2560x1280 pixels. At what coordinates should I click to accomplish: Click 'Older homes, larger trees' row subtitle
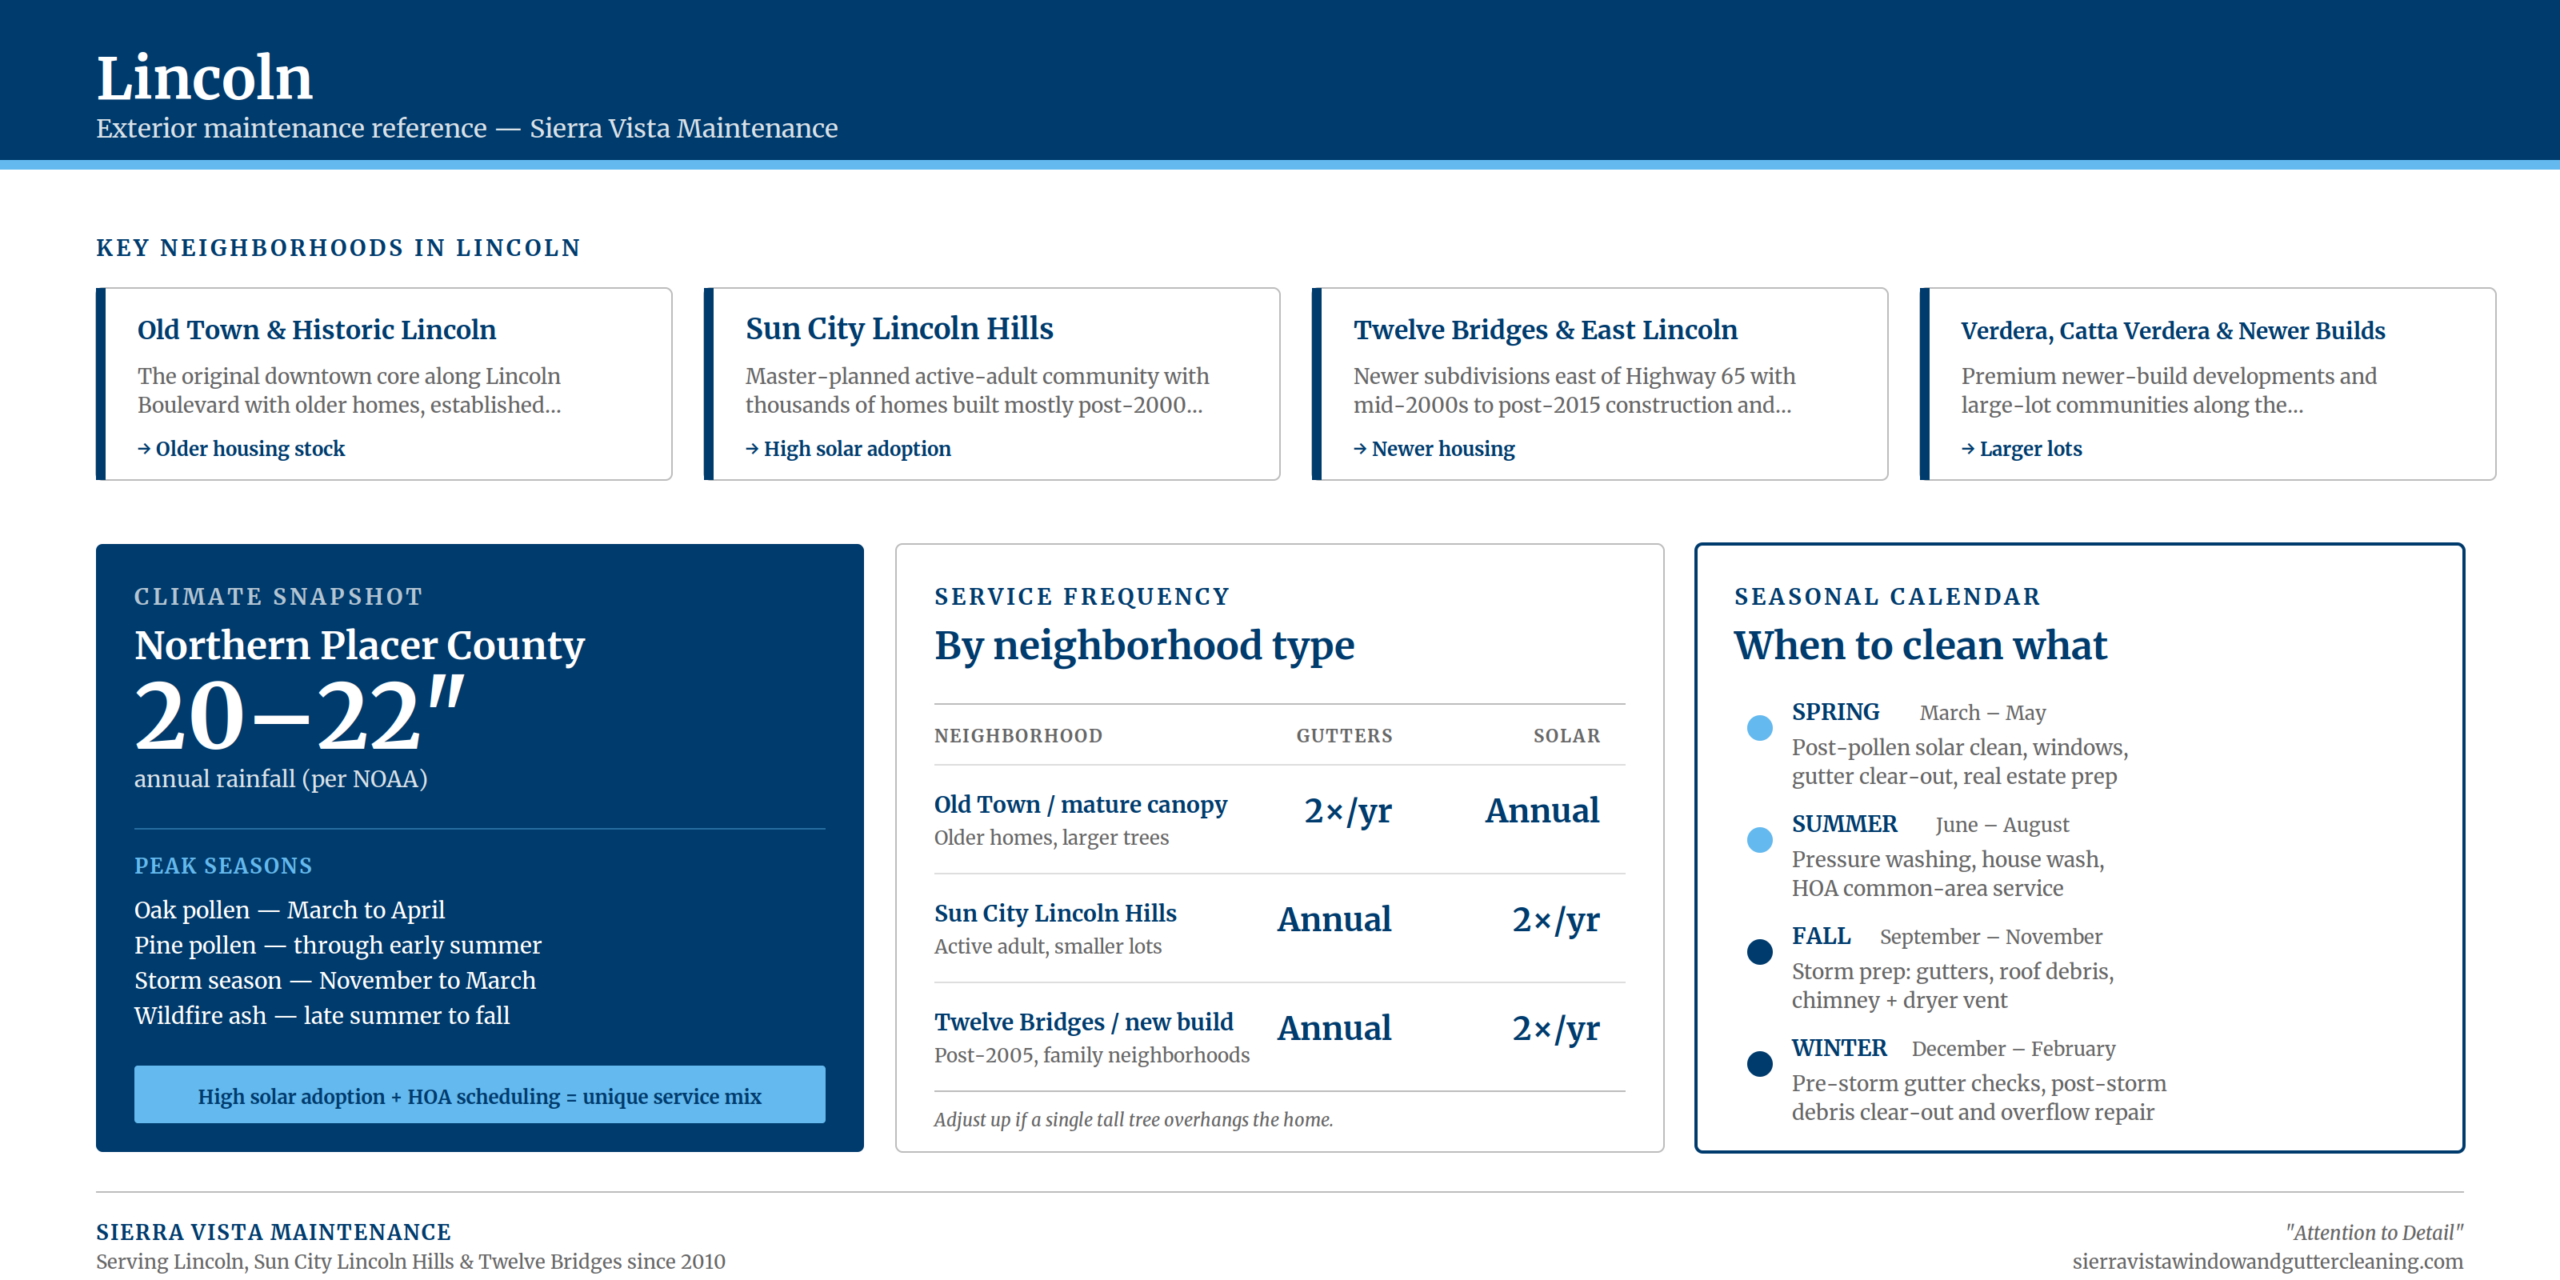click(x=1051, y=838)
